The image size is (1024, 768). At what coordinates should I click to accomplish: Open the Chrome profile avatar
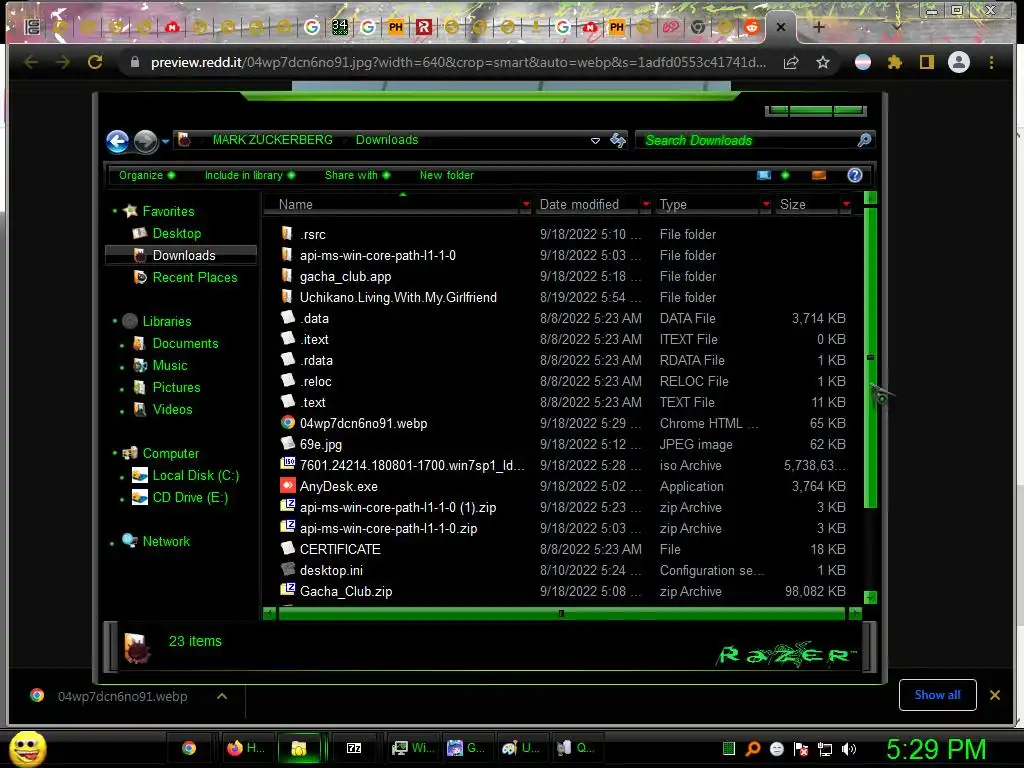point(959,62)
